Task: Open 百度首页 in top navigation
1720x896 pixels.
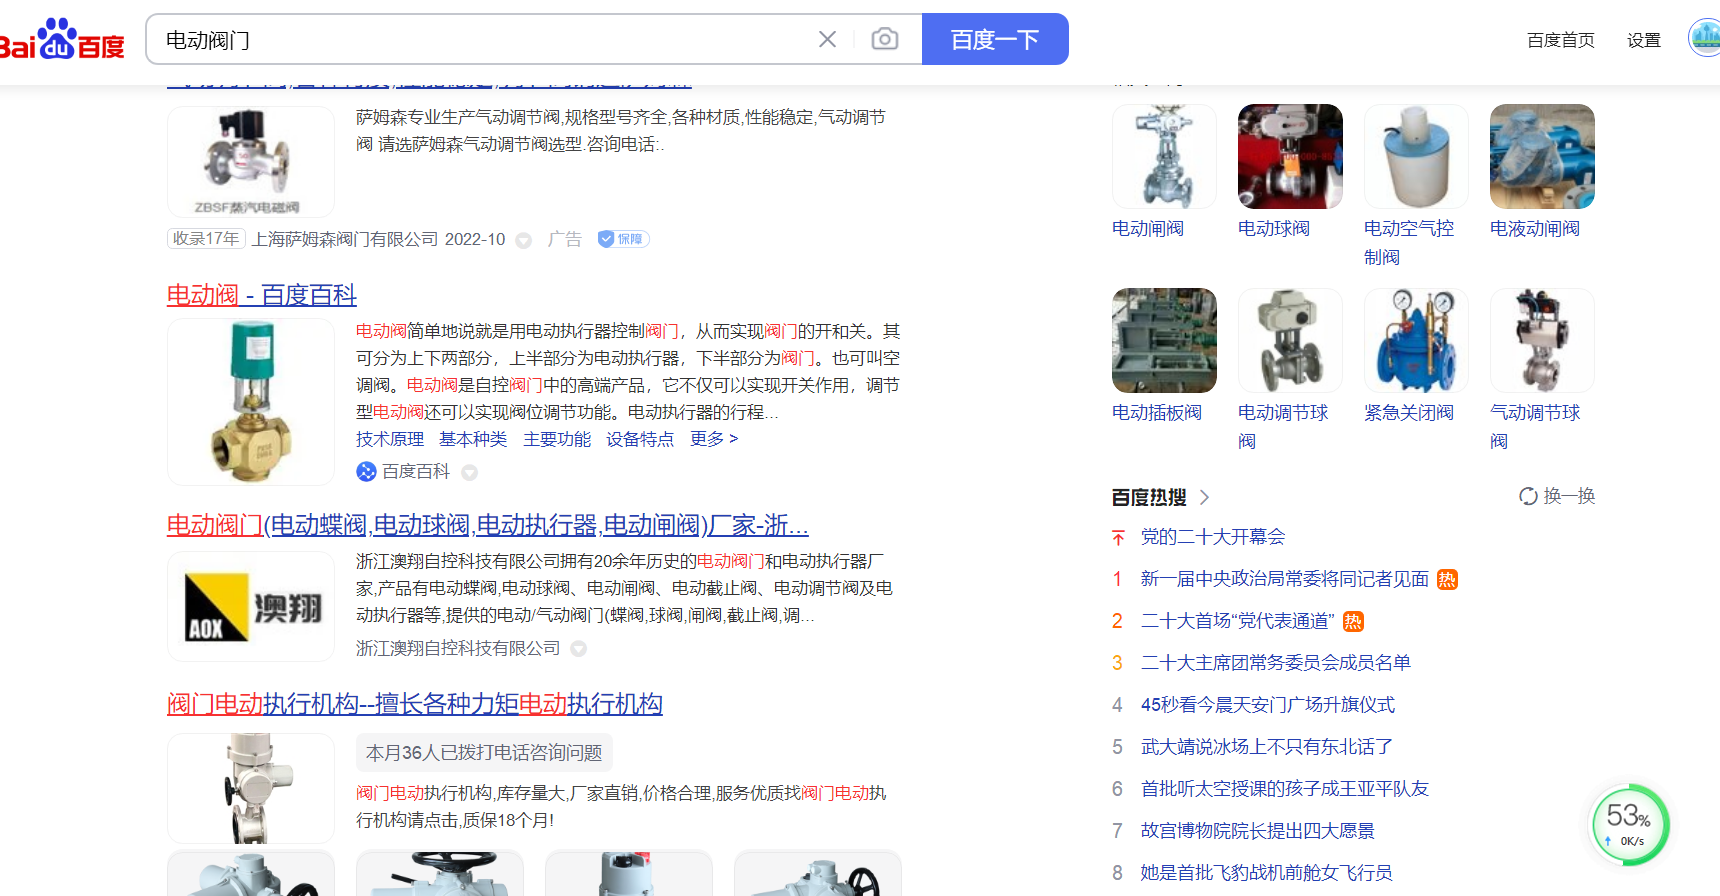Action: (1560, 40)
